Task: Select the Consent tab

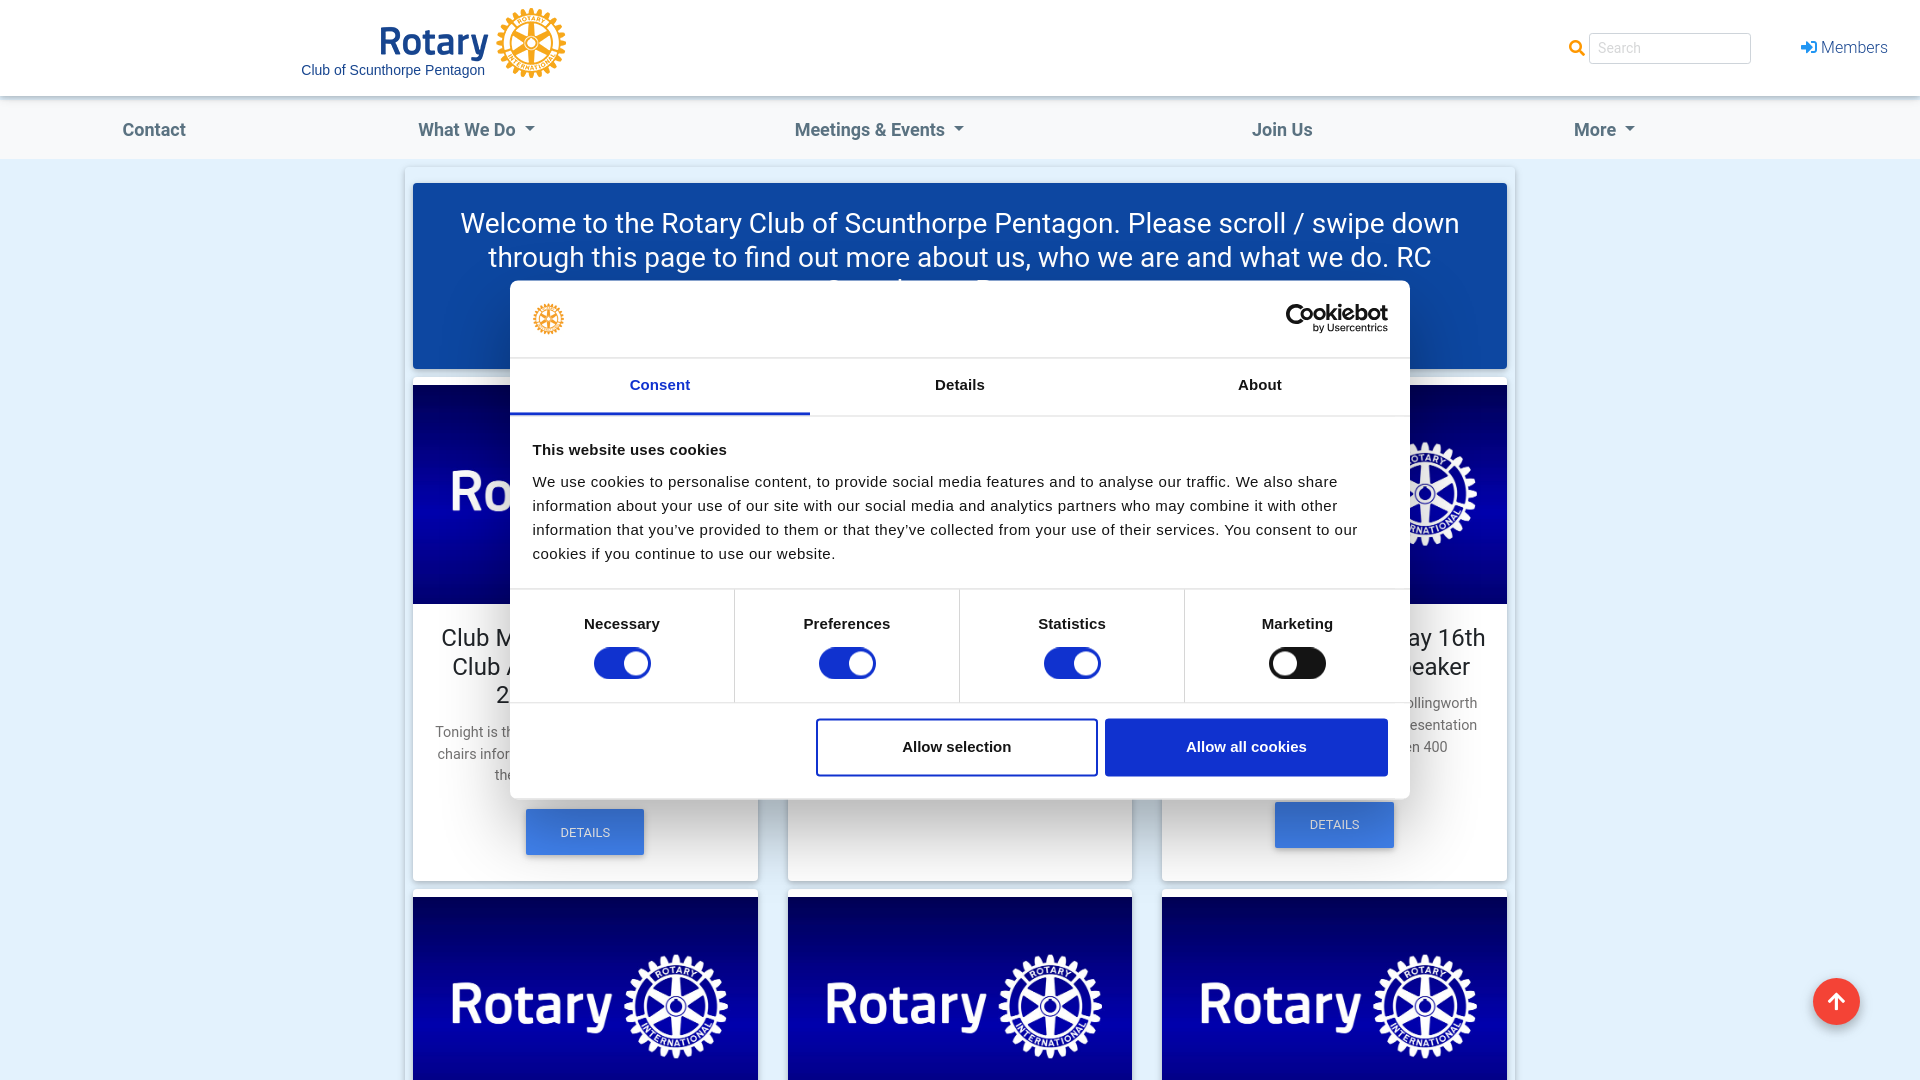Action: (x=660, y=386)
